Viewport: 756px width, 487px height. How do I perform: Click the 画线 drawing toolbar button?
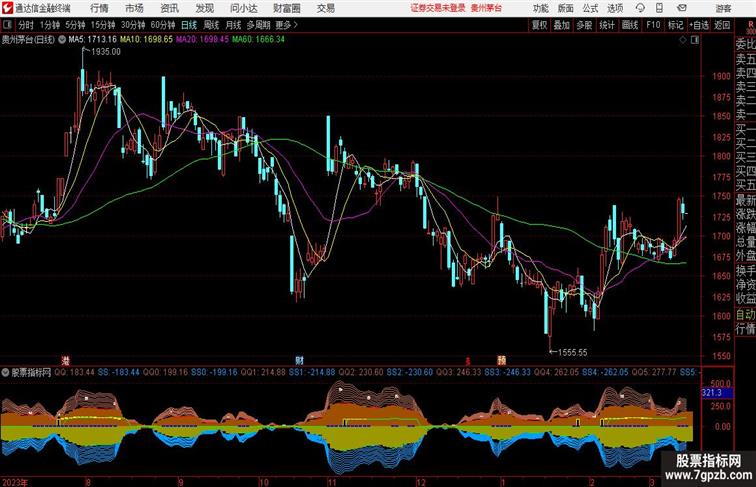click(630, 25)
